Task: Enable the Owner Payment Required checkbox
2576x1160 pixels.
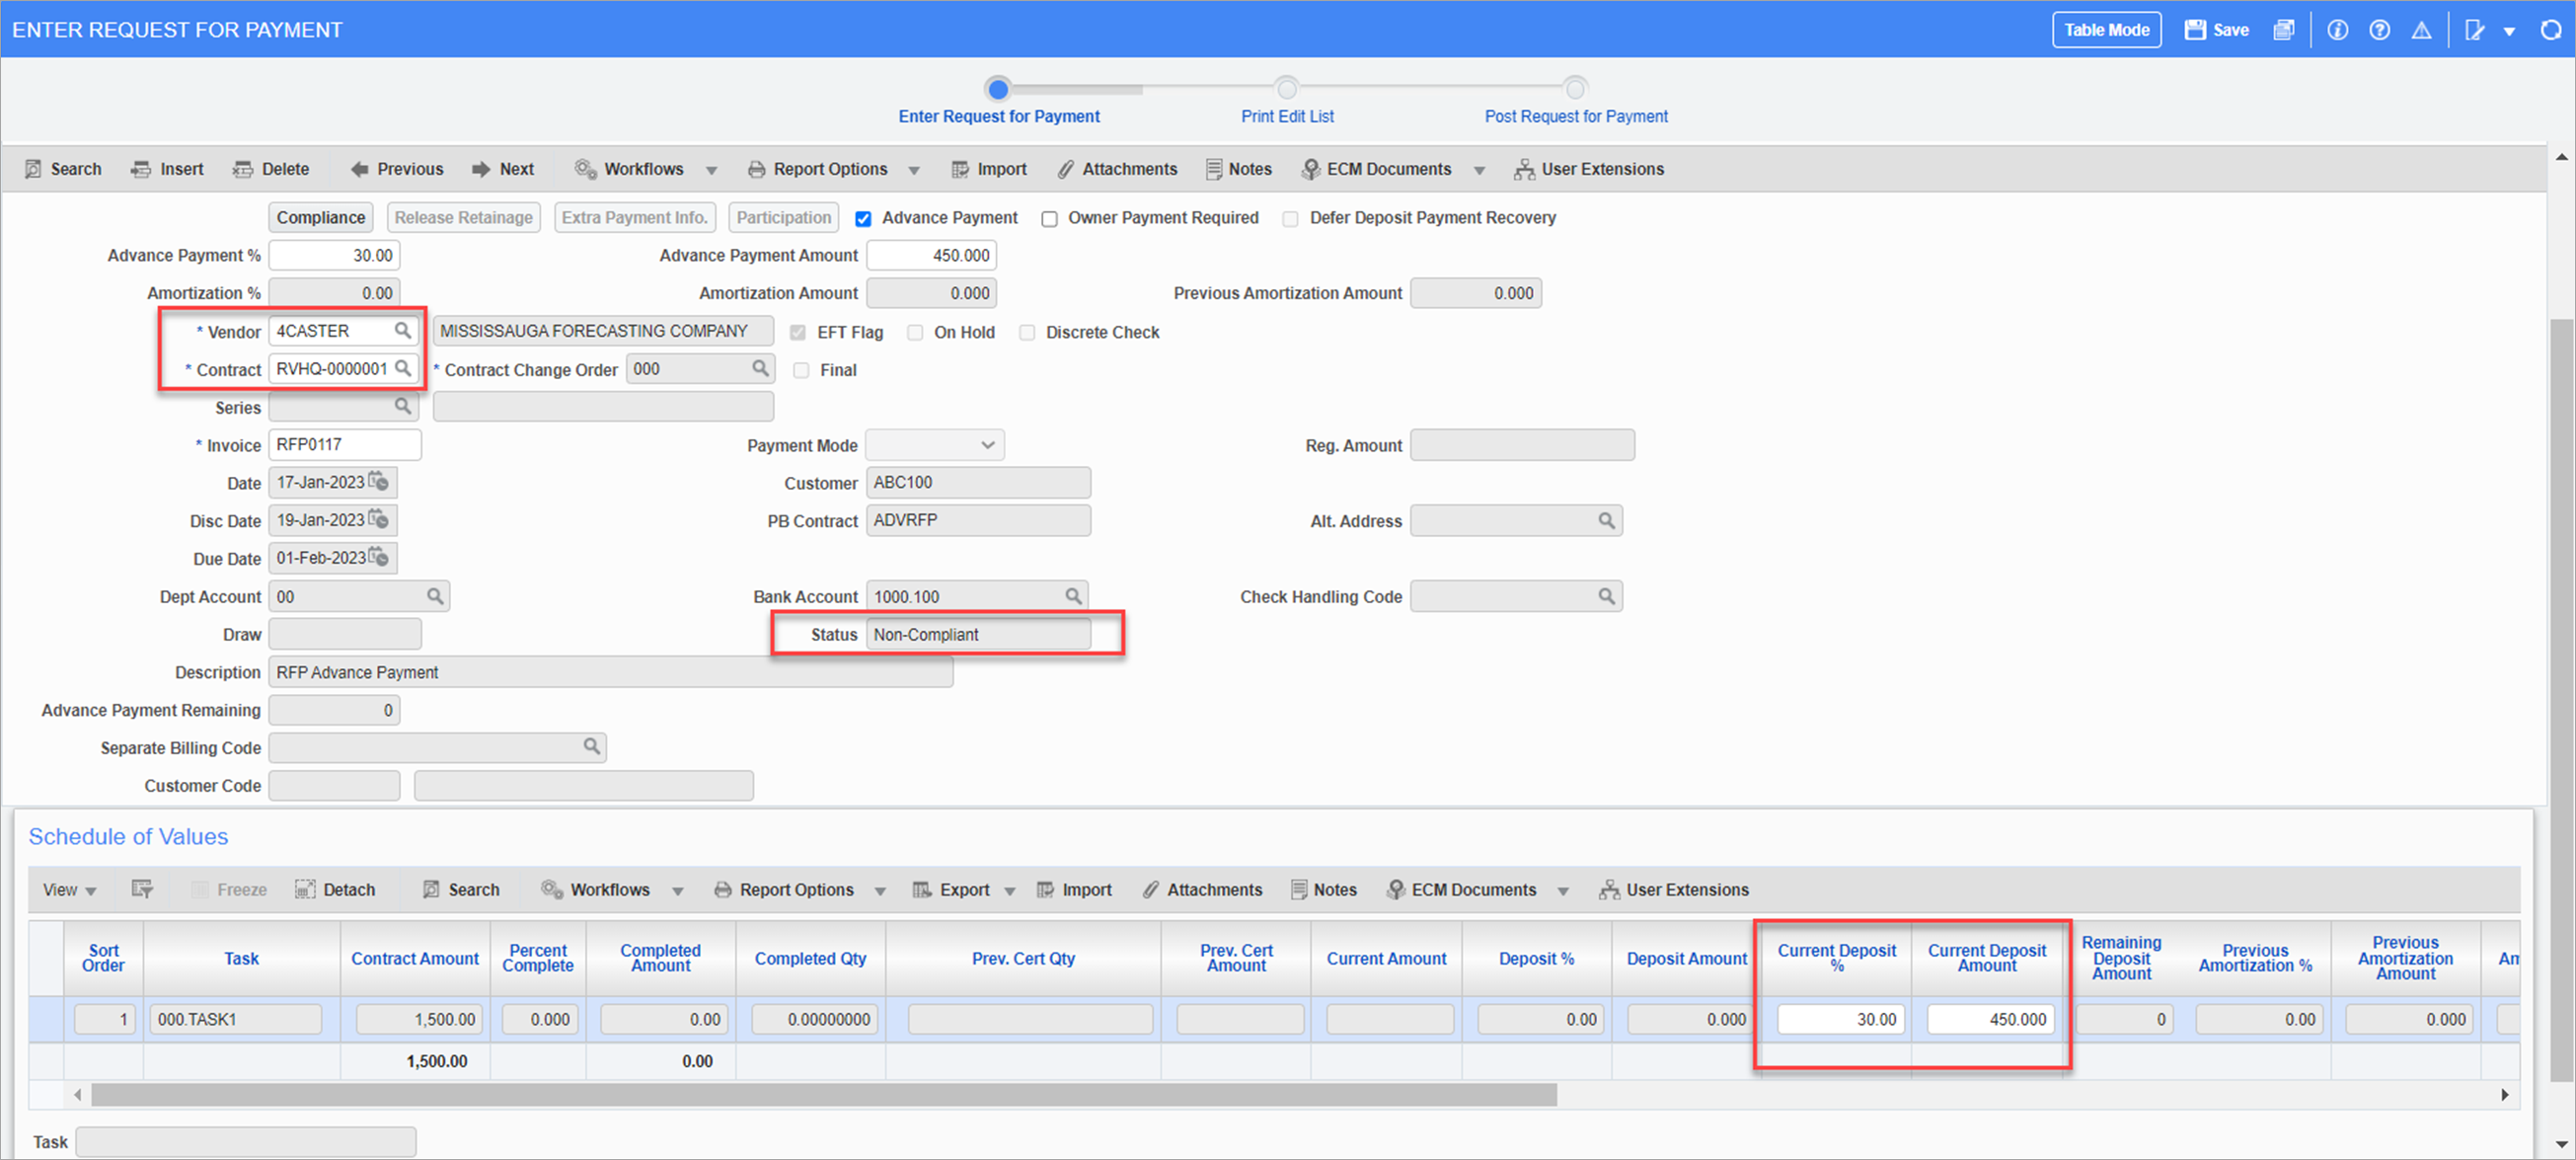Action: pyautogui.click(x=1051, y=218)
